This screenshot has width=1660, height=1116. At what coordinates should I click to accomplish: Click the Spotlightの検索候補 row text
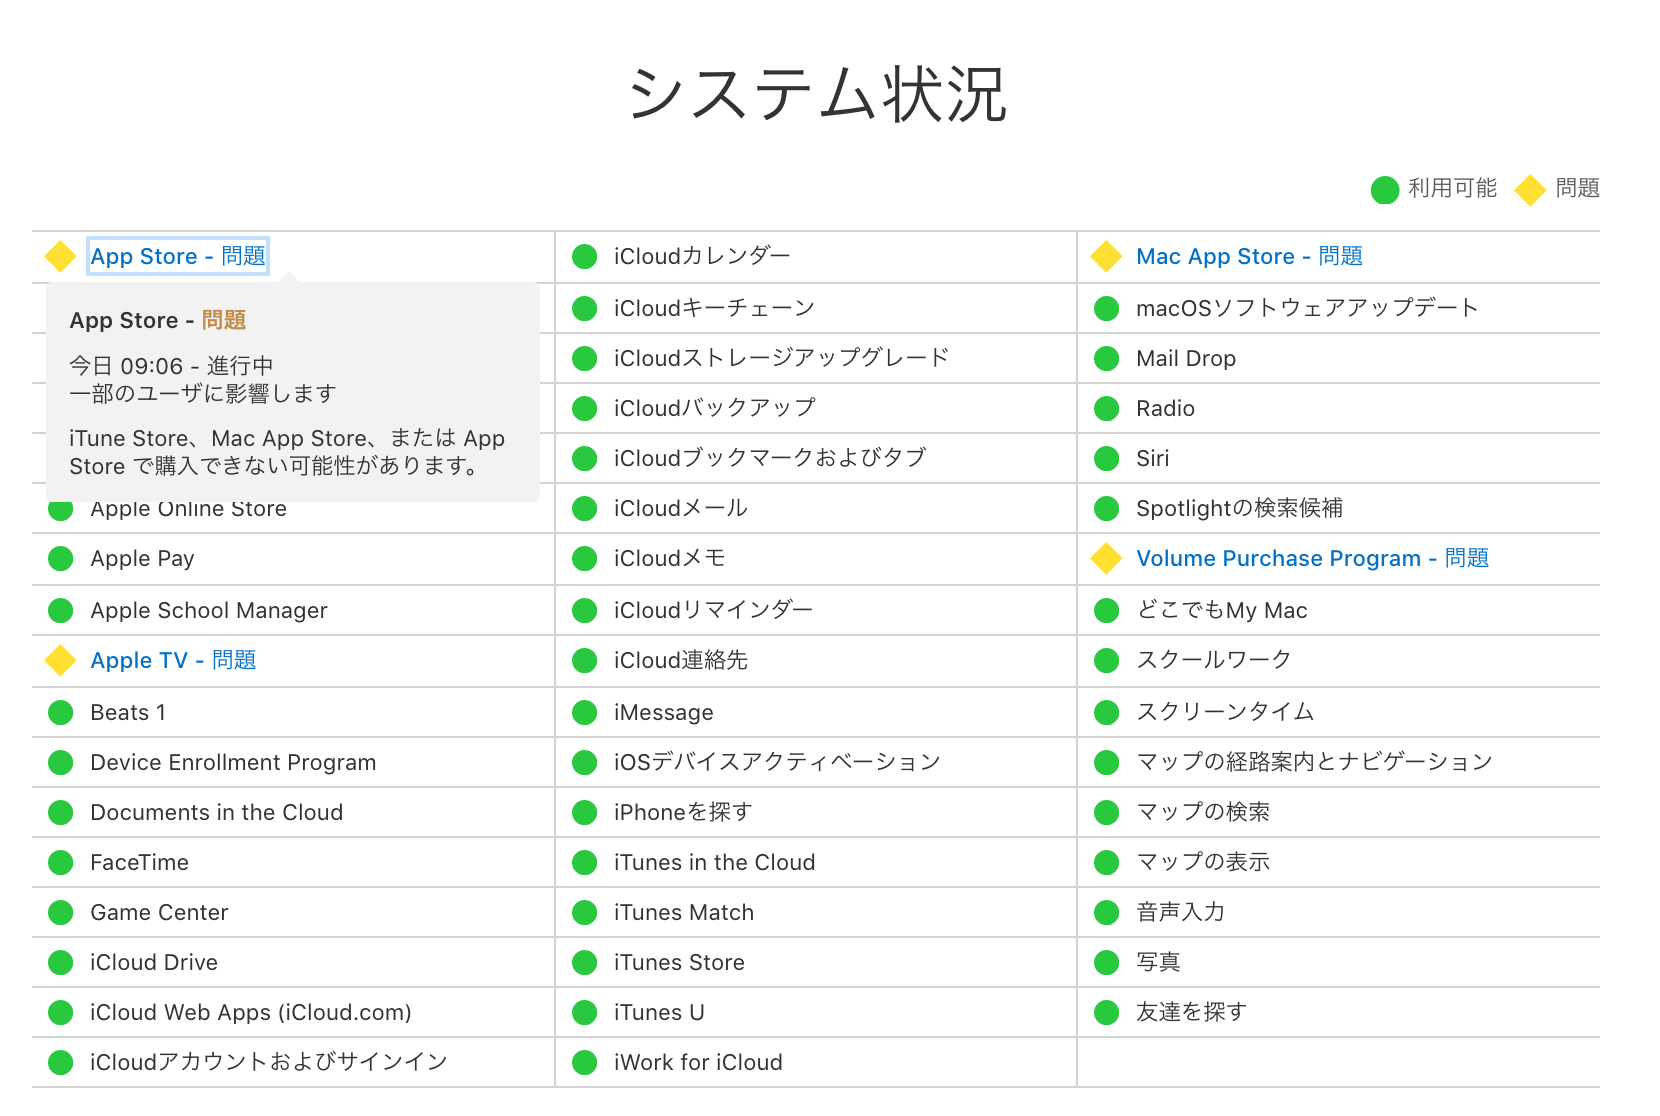[1240, 509]
